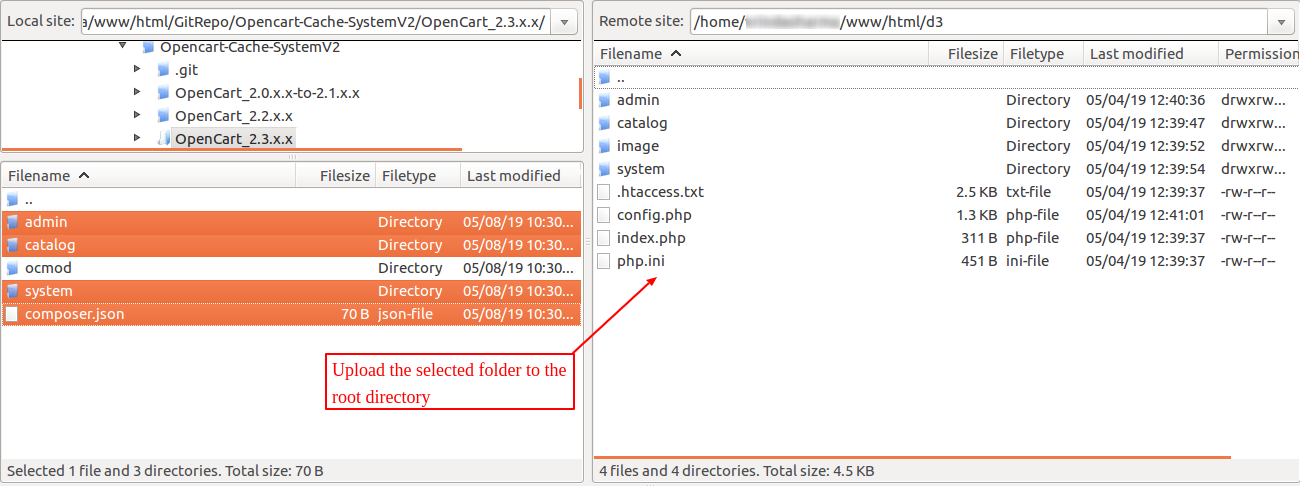This screenshot has width=1300, height=486.
Task: Select the Opencart-Cache-SystemV2 folder icon
Action: click(x=148, y=46)
